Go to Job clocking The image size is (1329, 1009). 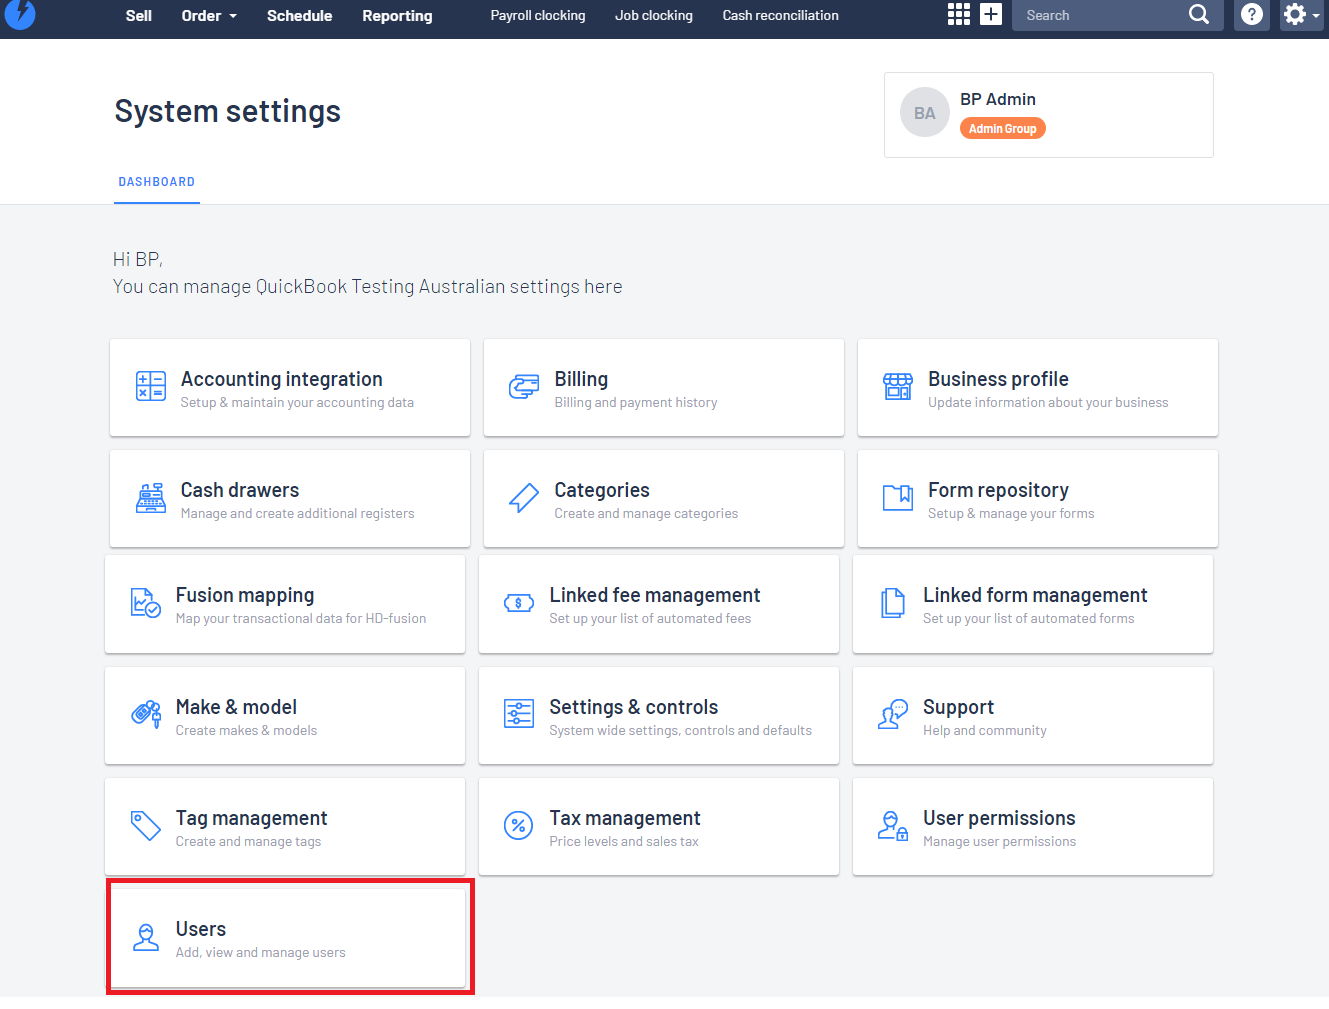[654, 15]
